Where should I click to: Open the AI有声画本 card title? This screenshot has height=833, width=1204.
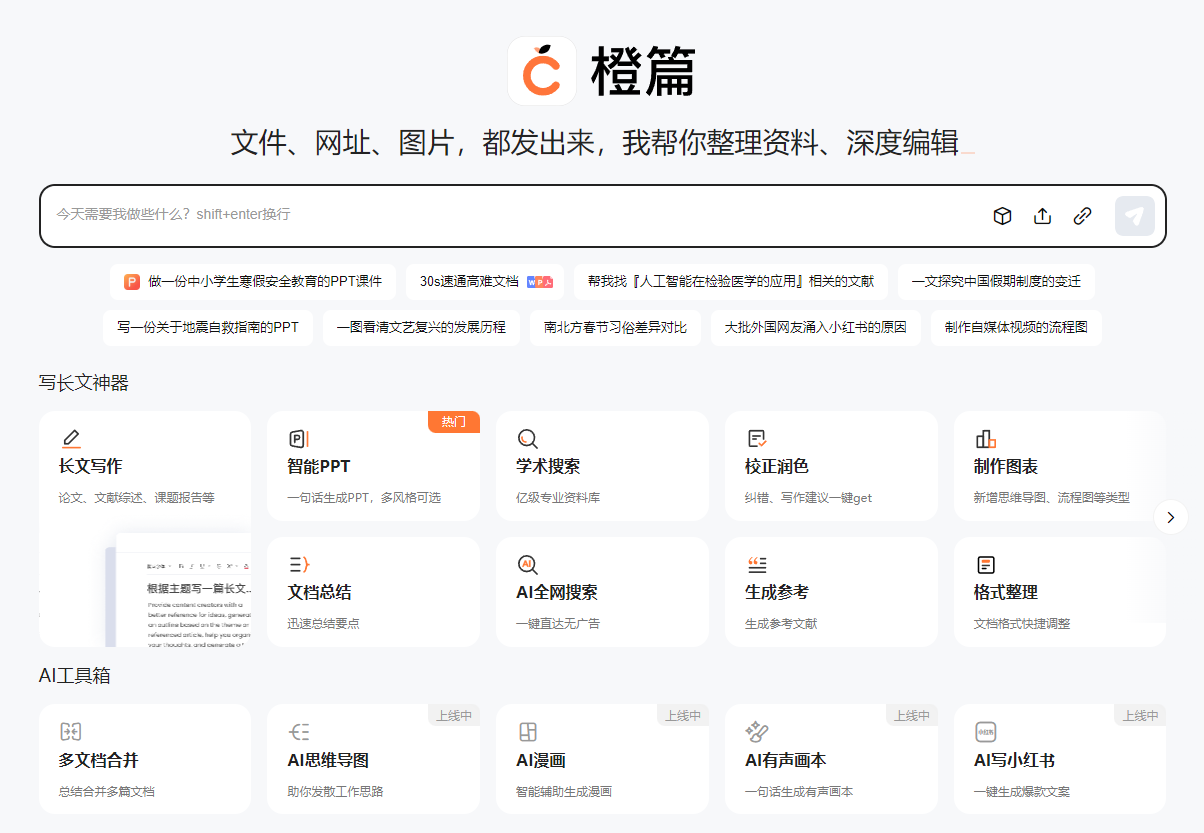coord(786,761)
